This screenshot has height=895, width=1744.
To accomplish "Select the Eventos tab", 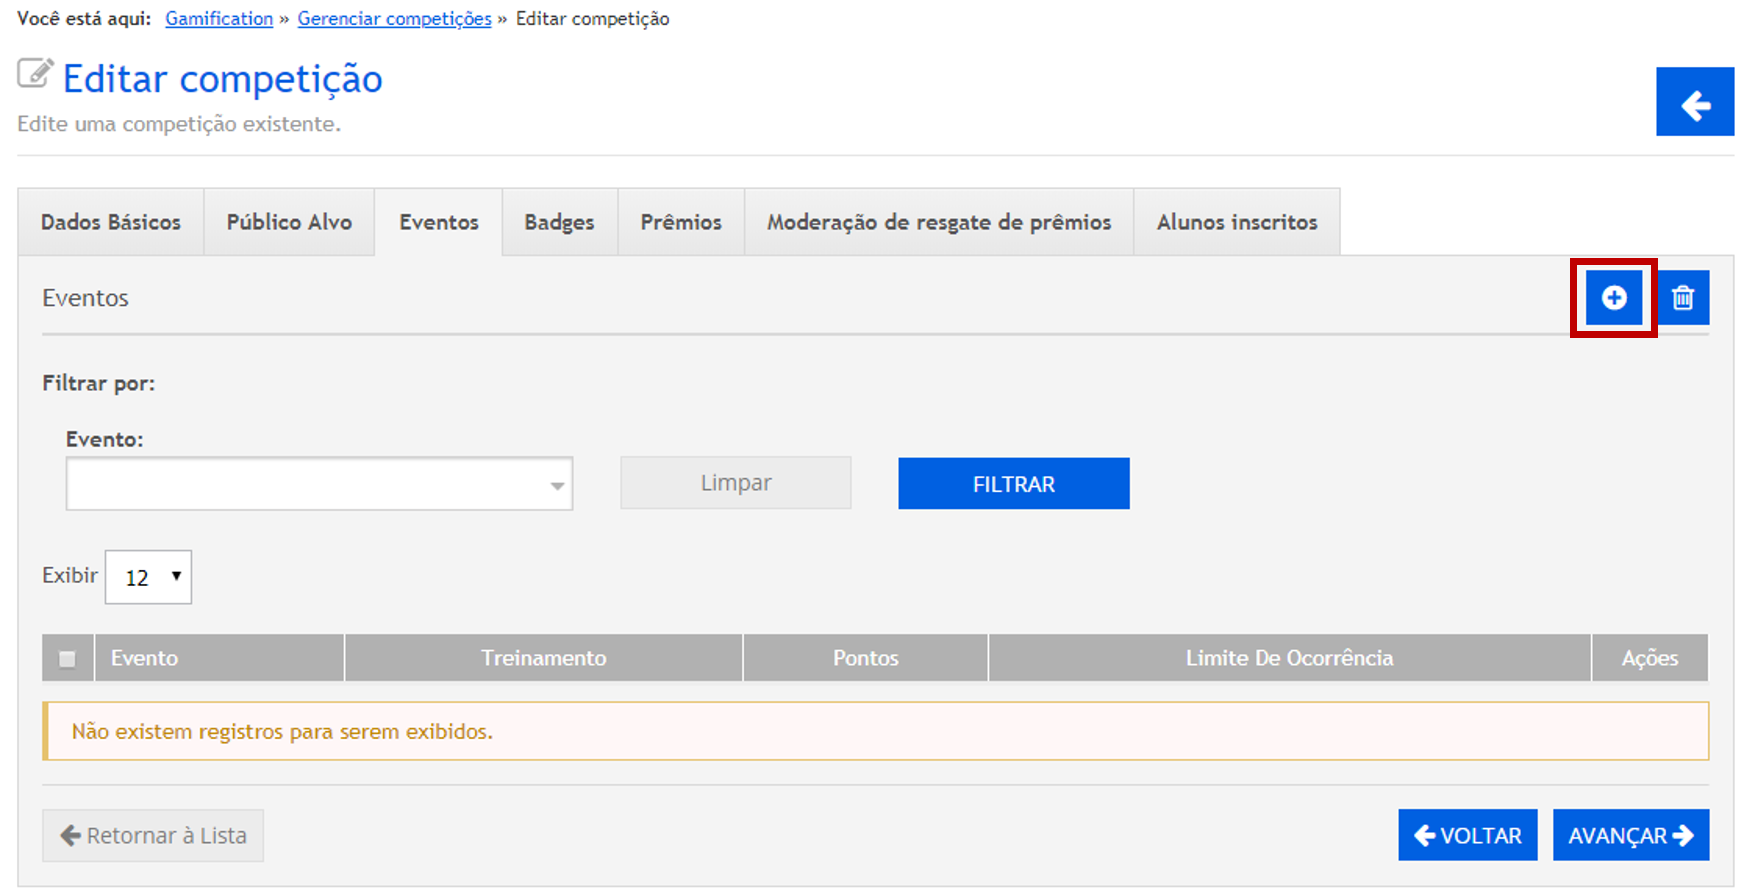I will click(438, 222).
